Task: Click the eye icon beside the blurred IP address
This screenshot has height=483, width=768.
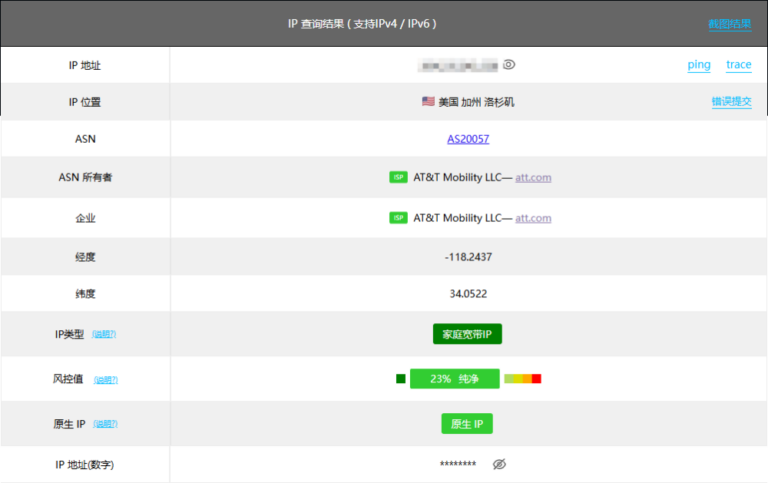Action: pyautogui.click(x=509, y=65)
